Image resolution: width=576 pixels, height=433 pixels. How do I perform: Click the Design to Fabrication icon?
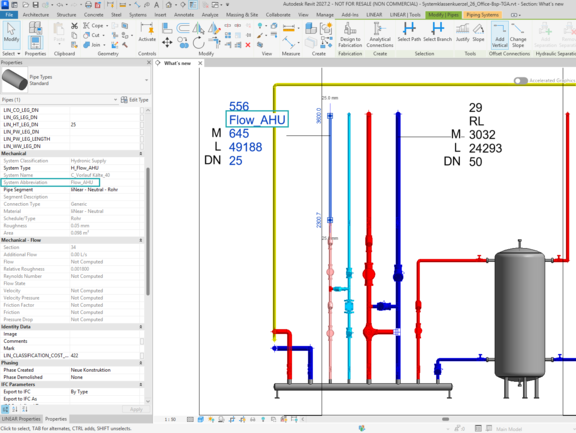point(350,35)
